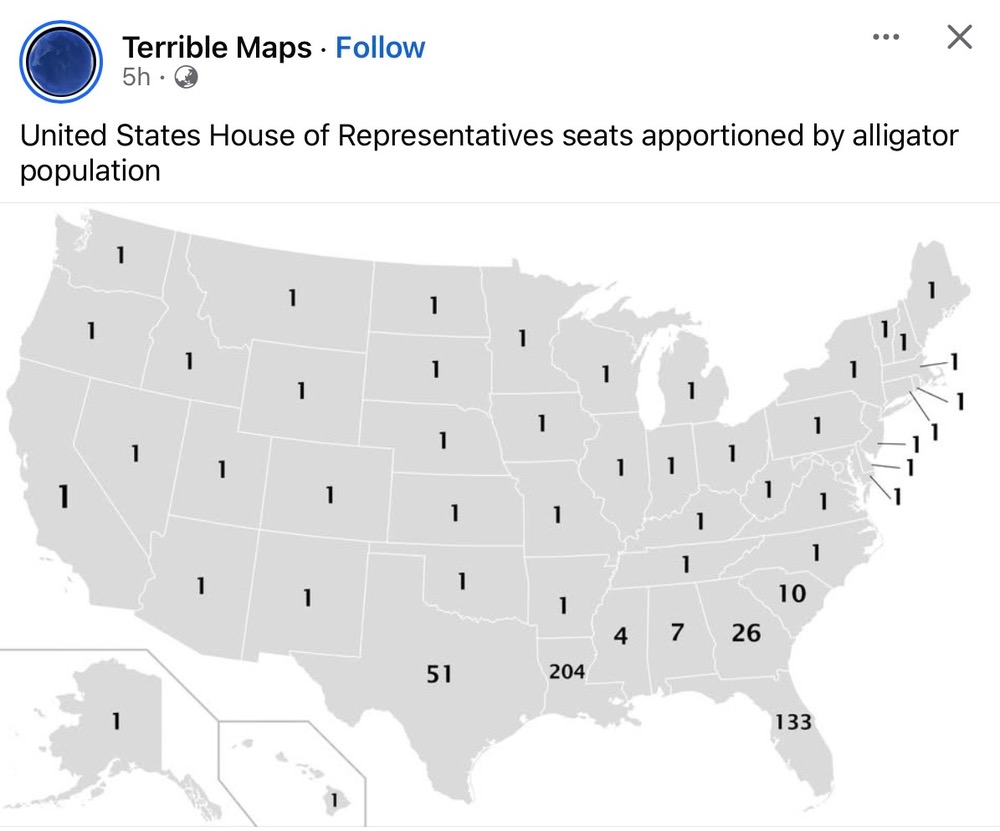Click Texas's 51 seats label on map
The height and width of the screenshot is (831, 1000).
[x=439, y=675]
